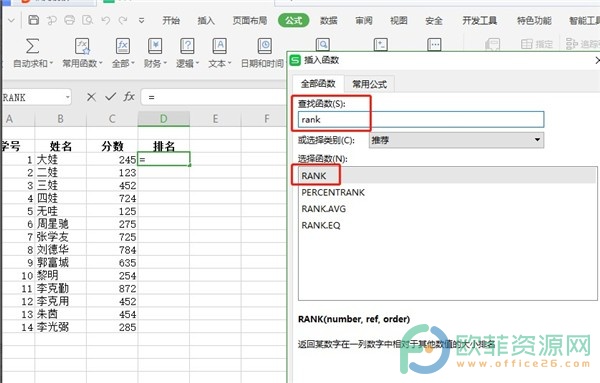Switch to the 开发工具 ribbon tab
Screen dimensions: 600x383
coord(479,20)
